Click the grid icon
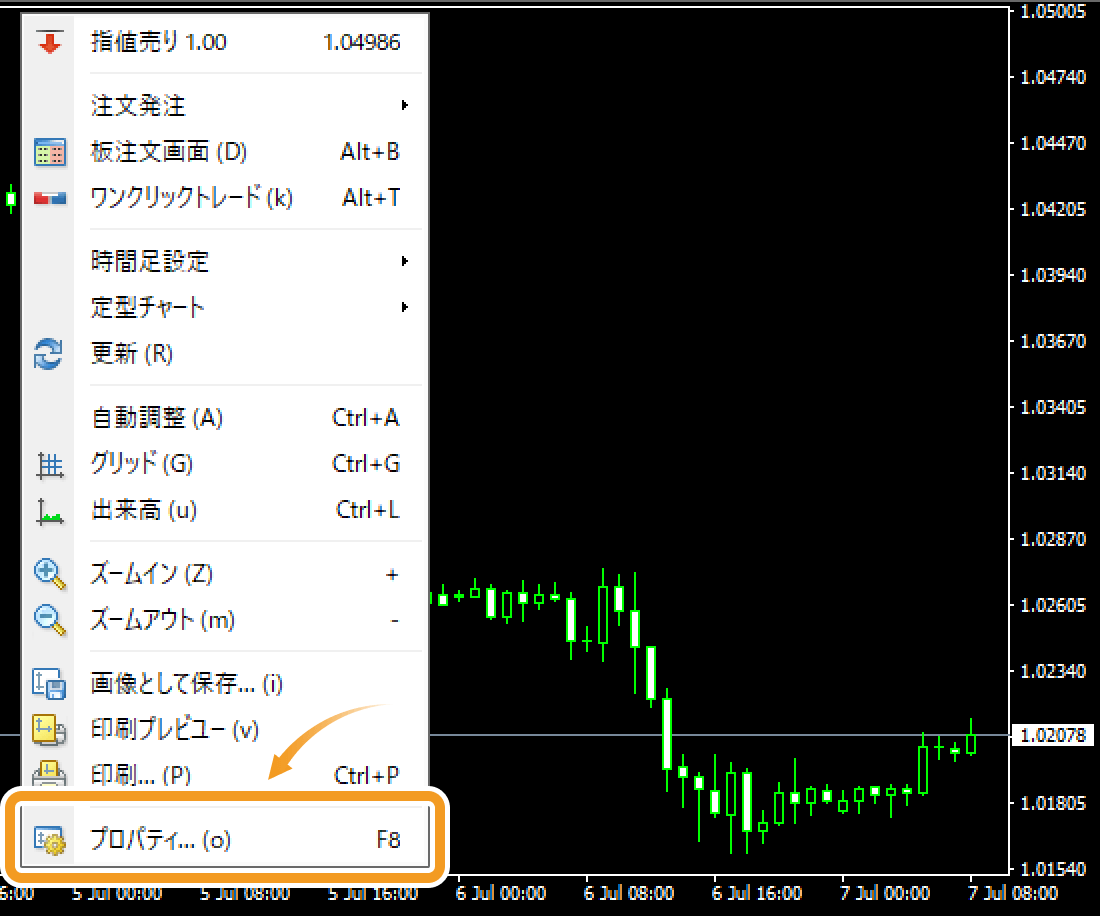Image resolution: width=1100 pixels, height=916 pixels. pyautogui.click(x=50, y=465)
